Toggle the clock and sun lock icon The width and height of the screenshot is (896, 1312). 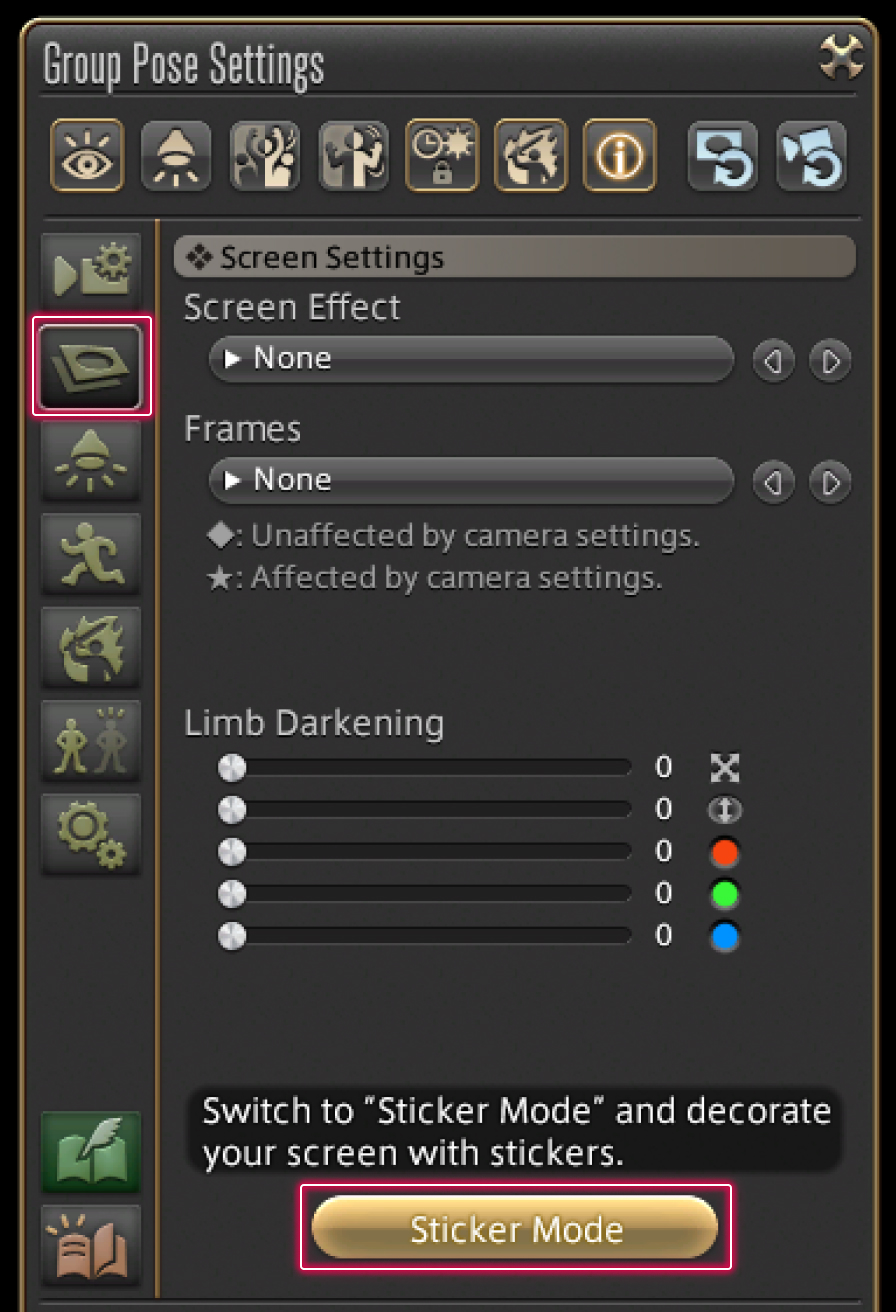click(441, 157)
